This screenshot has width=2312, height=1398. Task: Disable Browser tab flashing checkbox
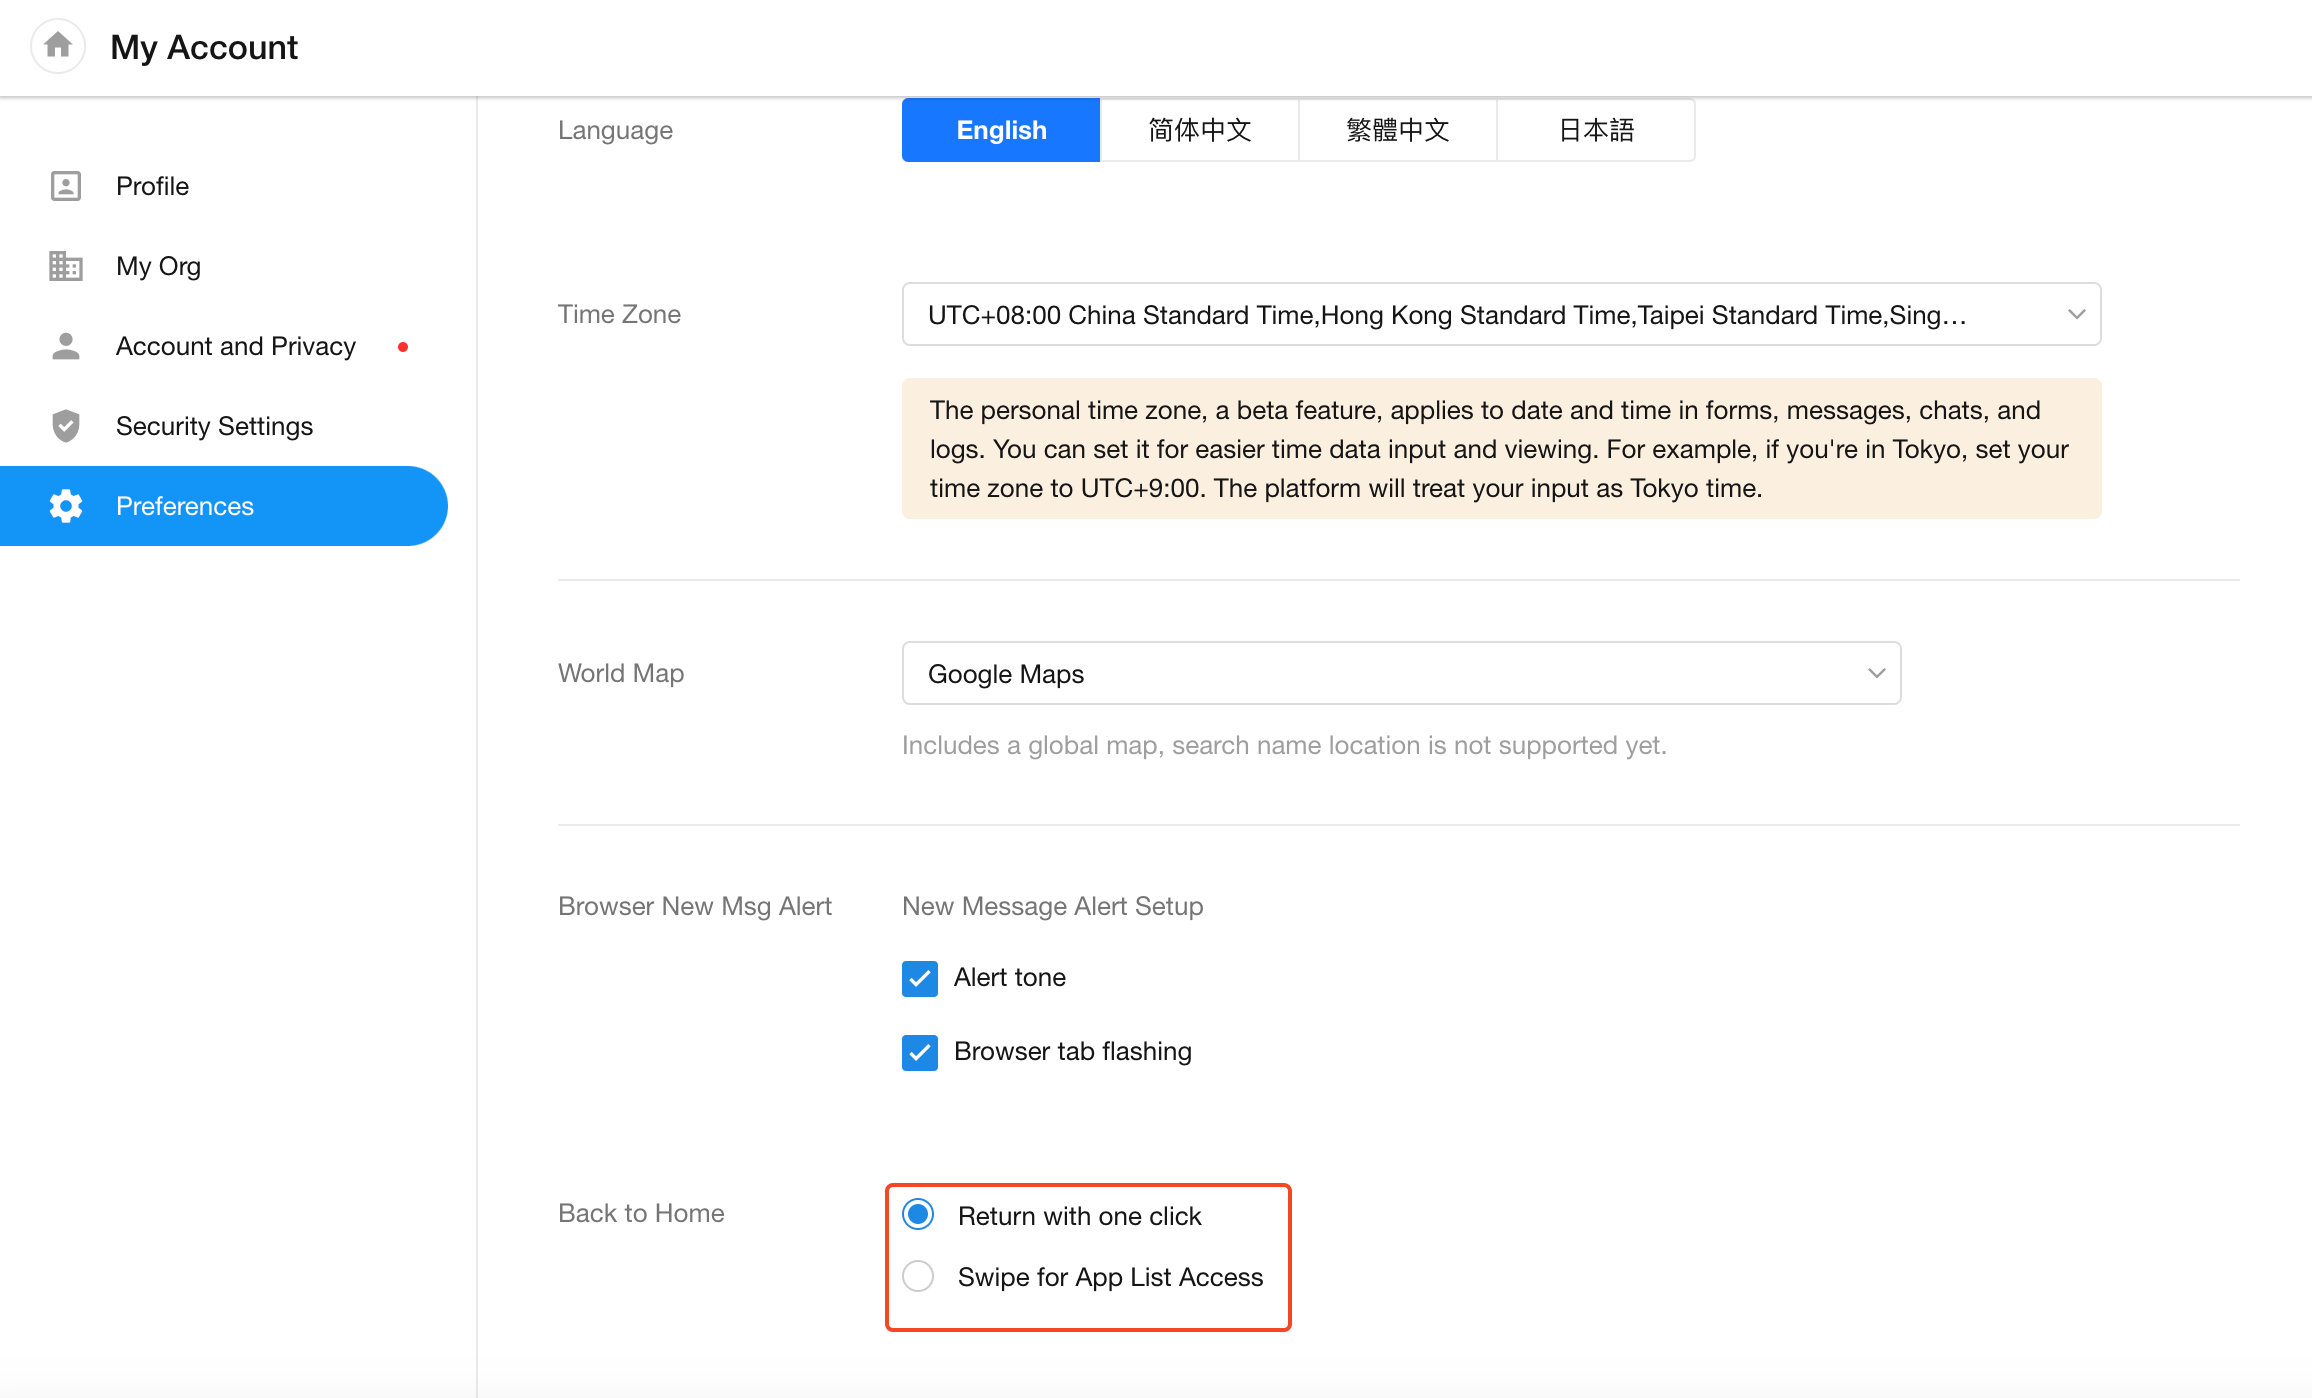pos(919,1052)
